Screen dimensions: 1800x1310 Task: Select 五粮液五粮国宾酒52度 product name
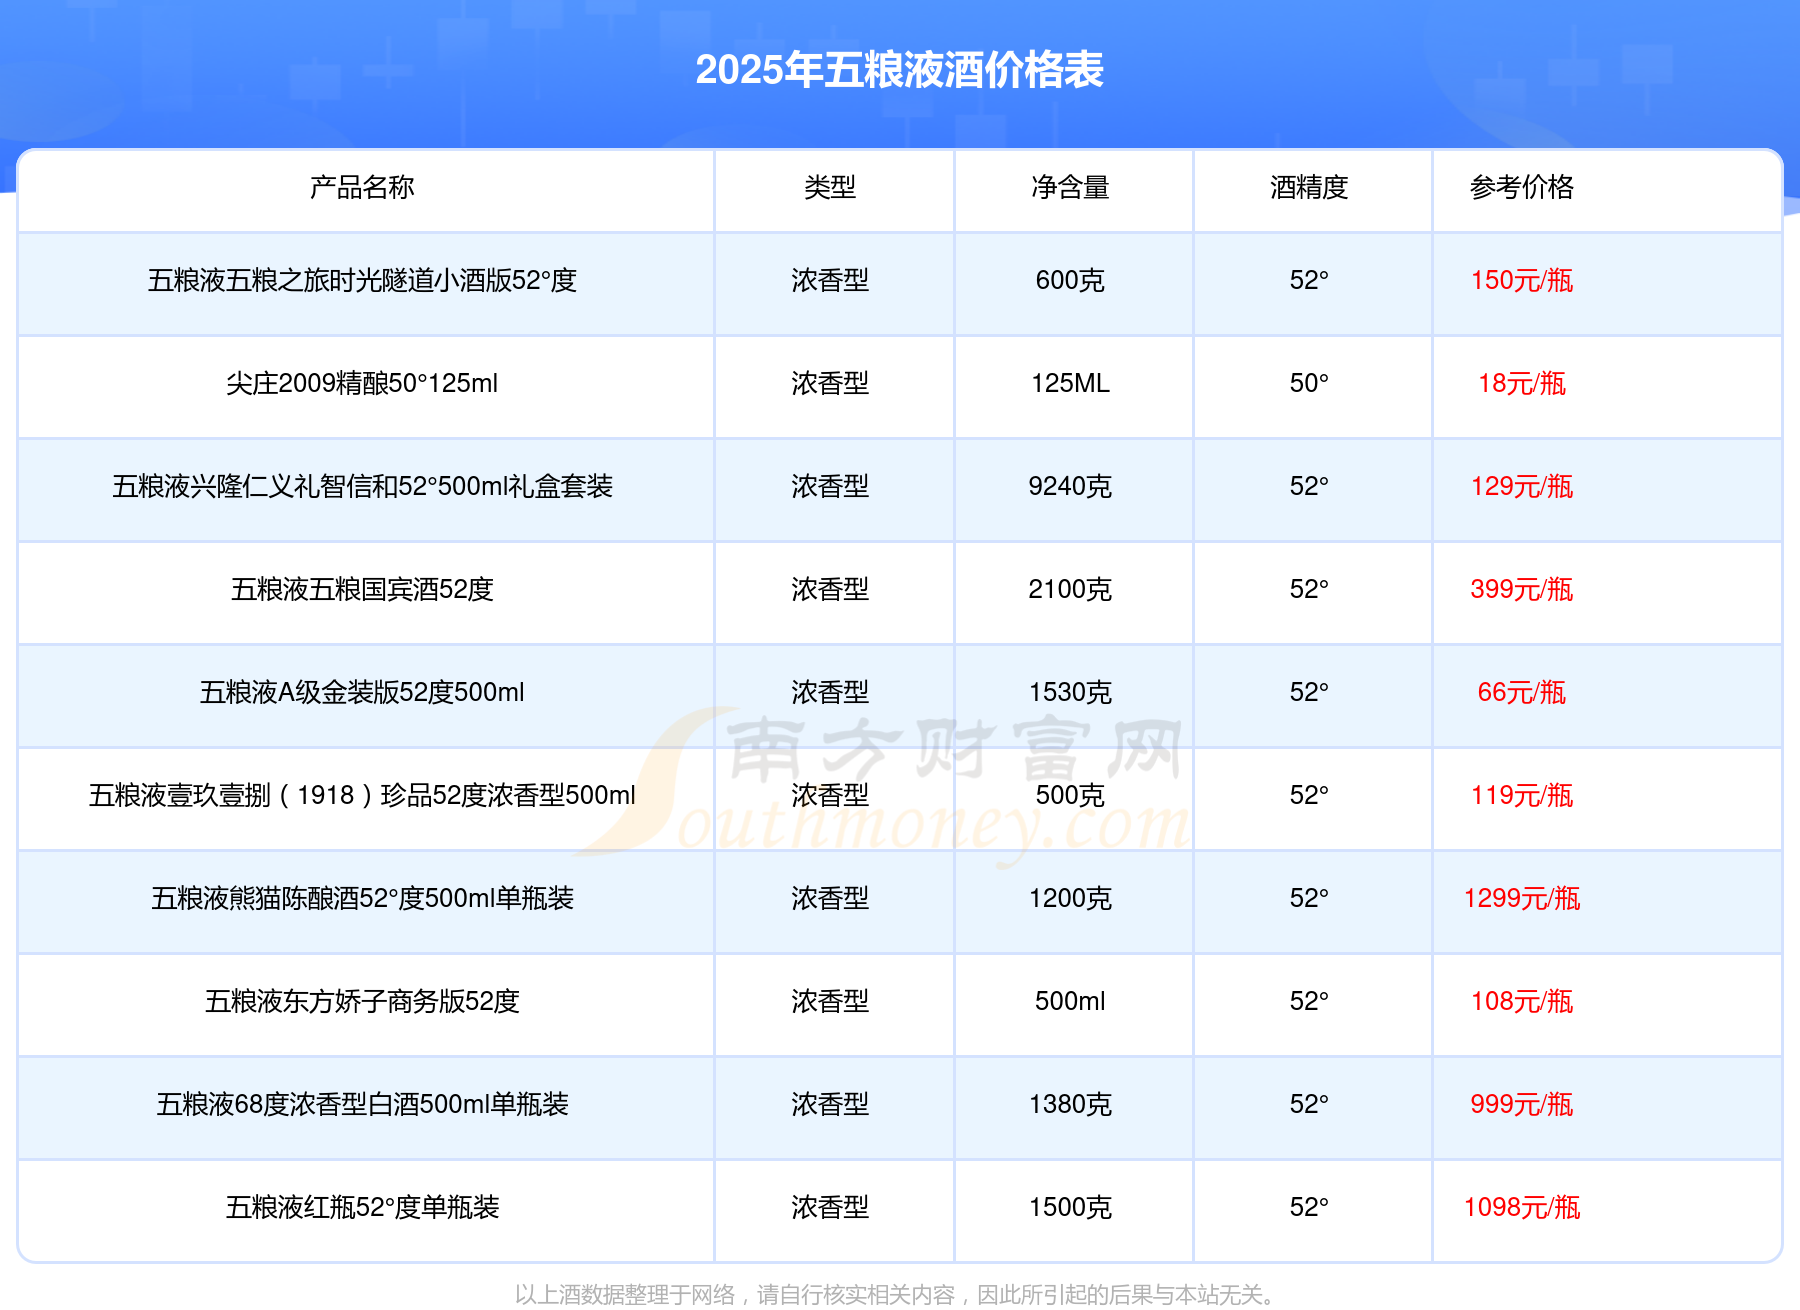click(x=362, y=589)
